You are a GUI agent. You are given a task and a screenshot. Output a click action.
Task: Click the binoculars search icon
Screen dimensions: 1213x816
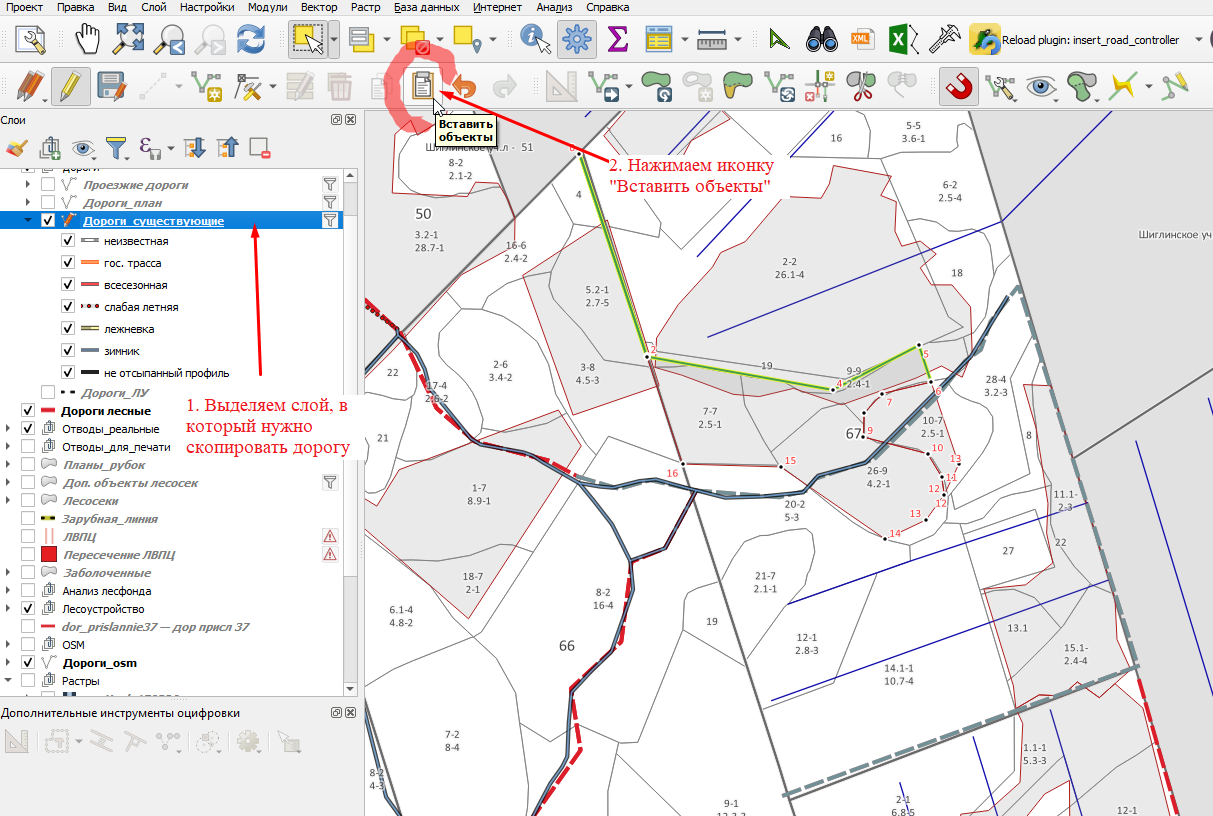820,39
